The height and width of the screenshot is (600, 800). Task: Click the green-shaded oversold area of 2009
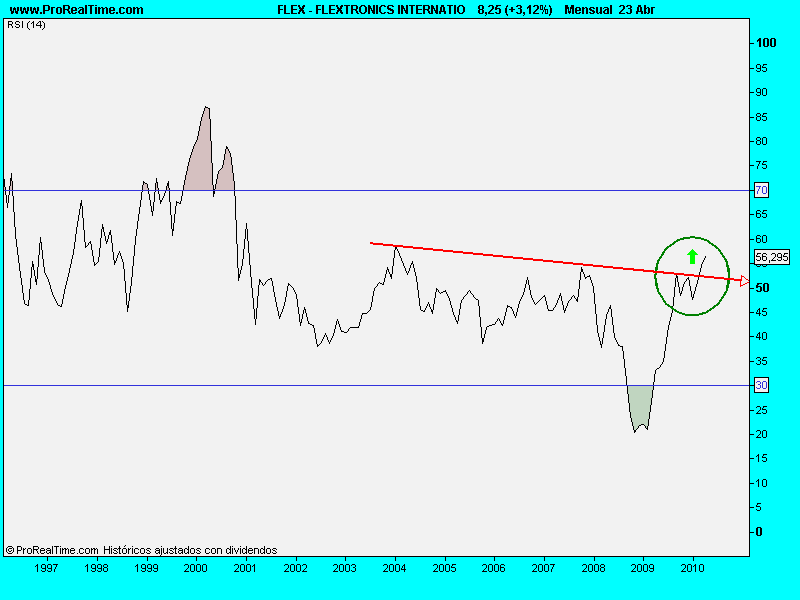(640, 406)
